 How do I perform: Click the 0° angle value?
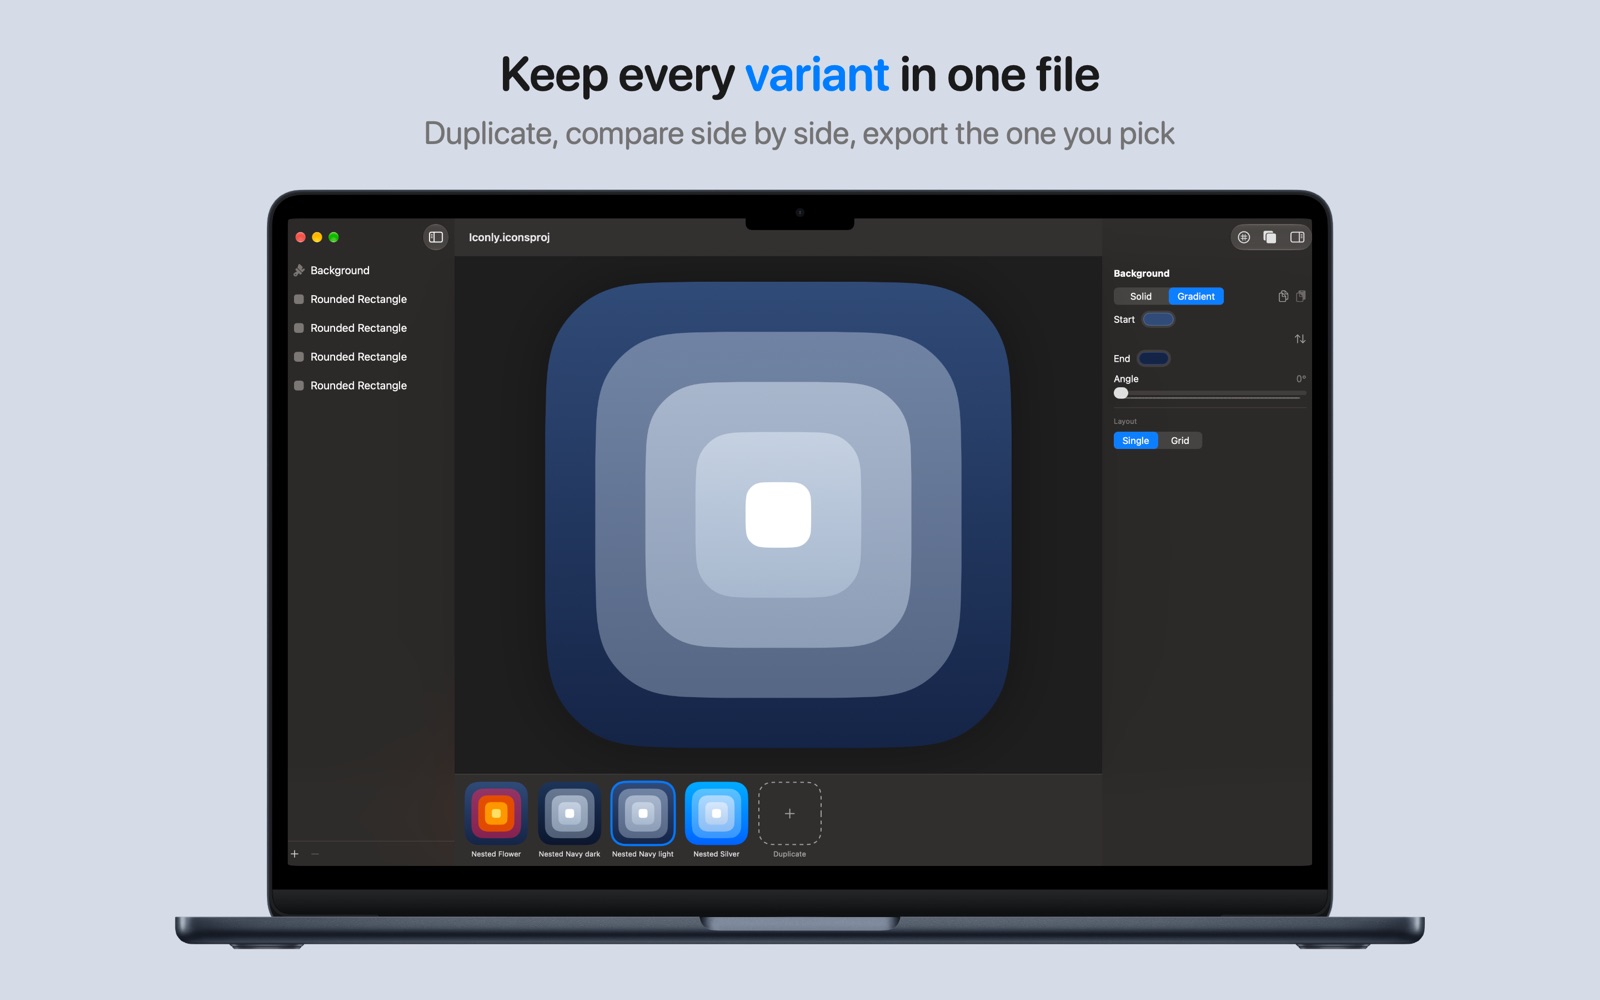tap(1301, 379)
